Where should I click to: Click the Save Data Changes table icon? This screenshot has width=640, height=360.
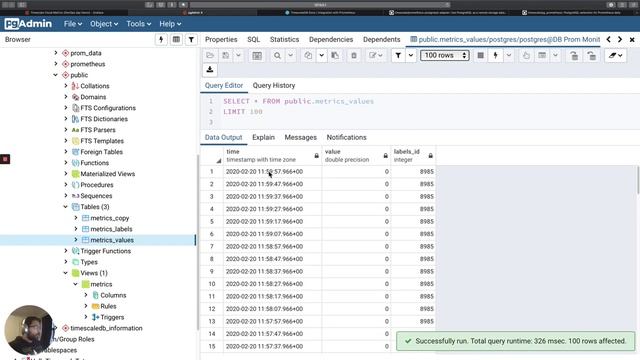pyautogui.click(x=257, y=56)
